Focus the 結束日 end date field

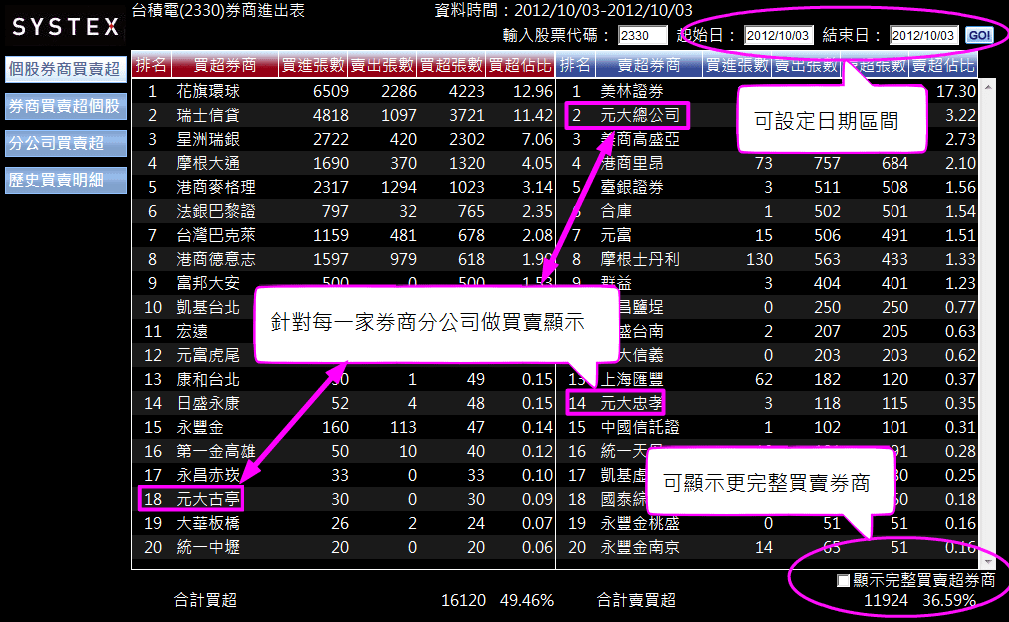point(924,36)
